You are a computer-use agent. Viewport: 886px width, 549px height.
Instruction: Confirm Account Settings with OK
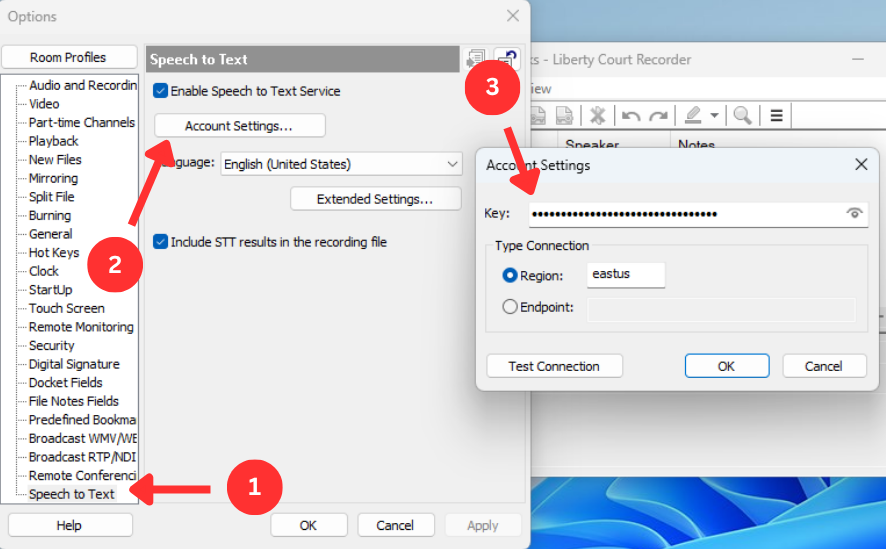pos(727,366)
